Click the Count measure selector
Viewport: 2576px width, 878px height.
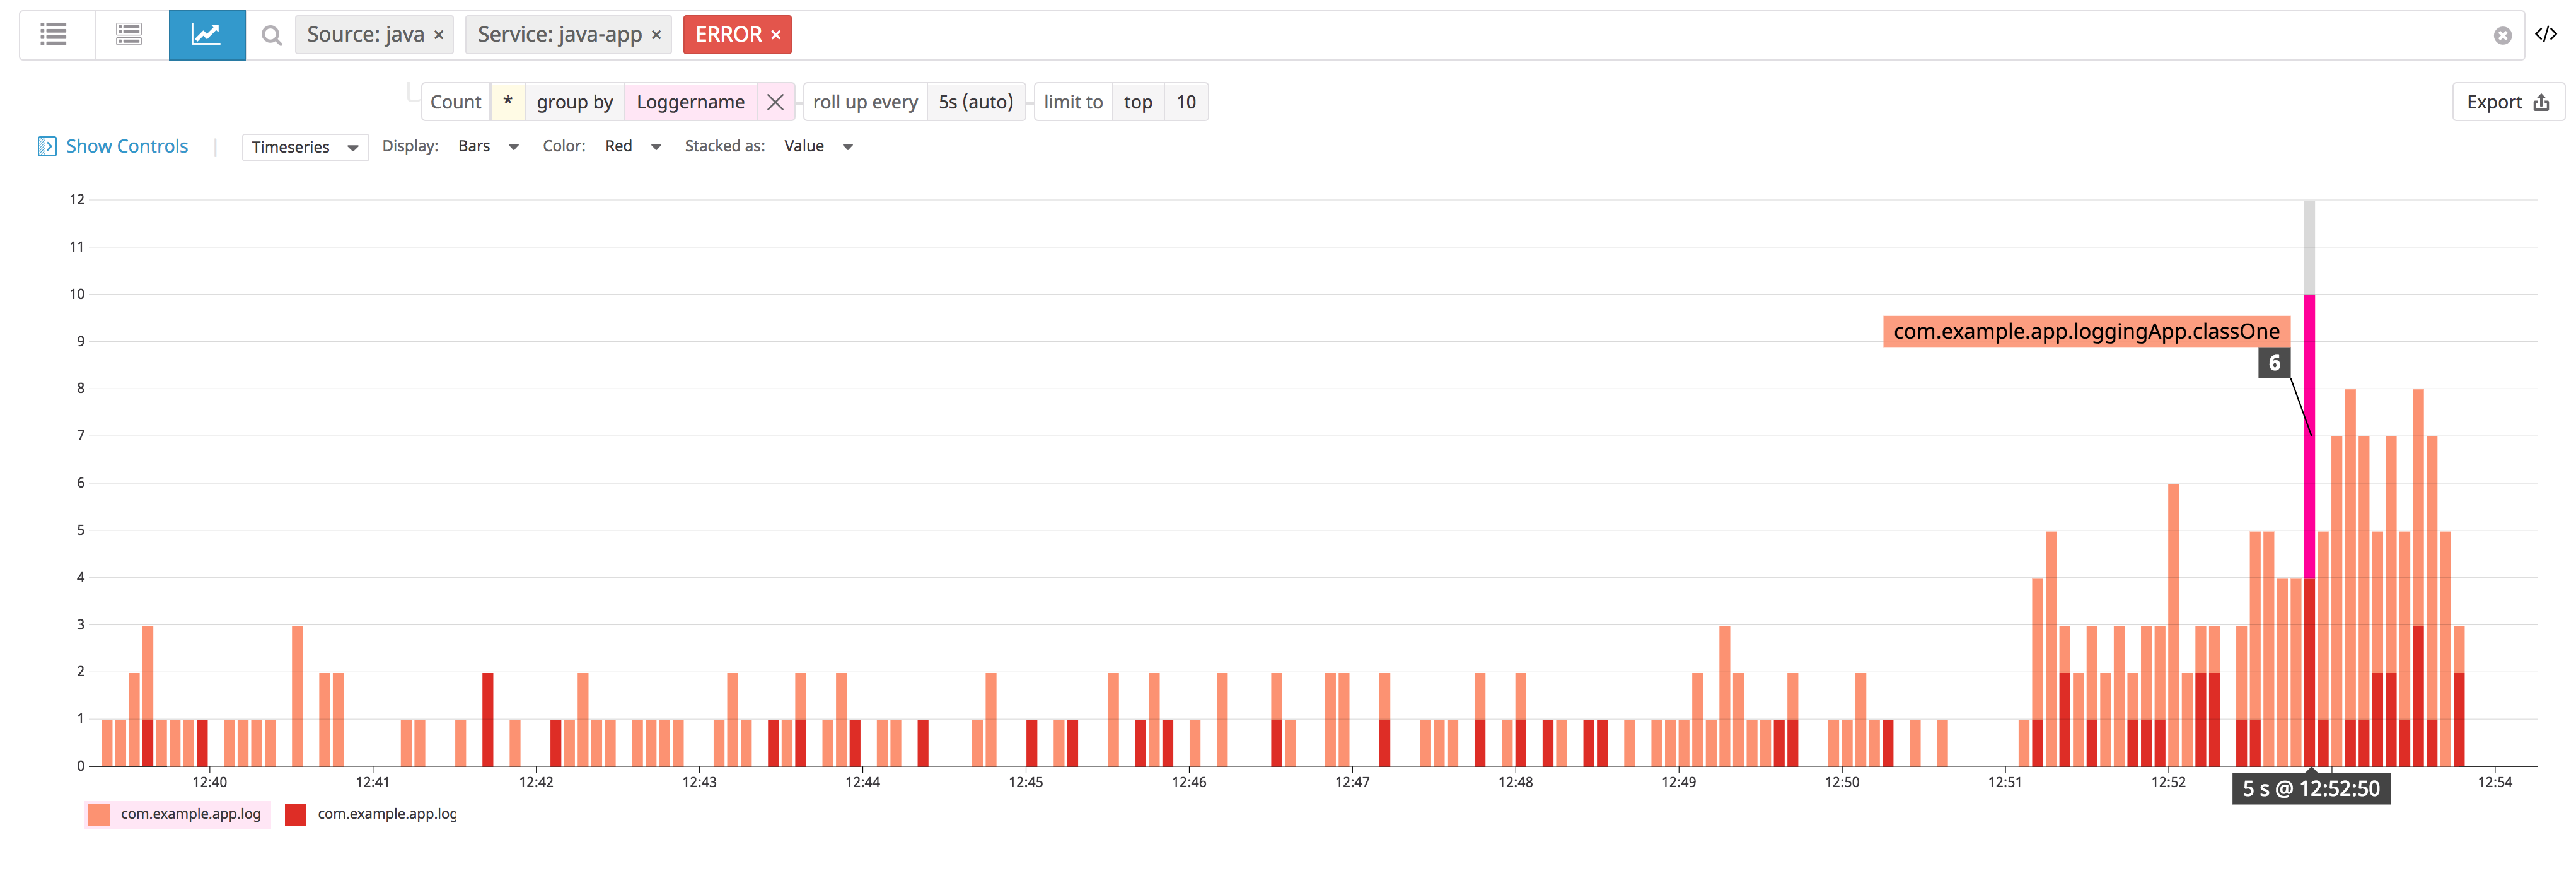pyautogui.click(x=455, y=102)
